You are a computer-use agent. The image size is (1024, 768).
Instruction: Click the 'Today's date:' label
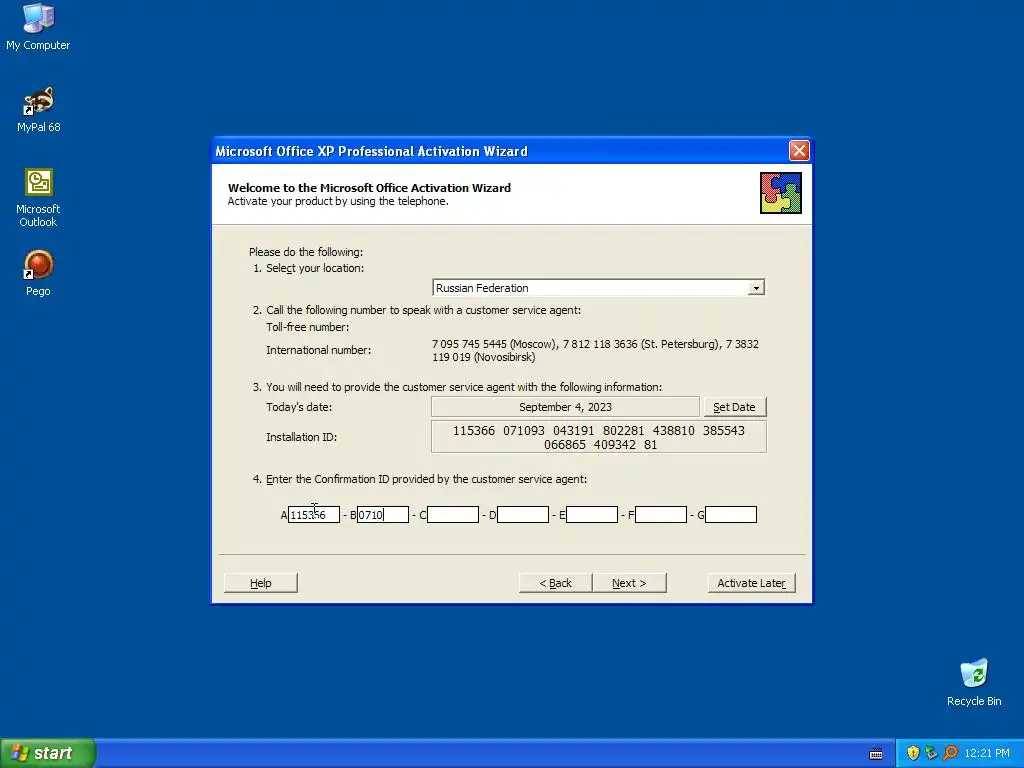299,407
